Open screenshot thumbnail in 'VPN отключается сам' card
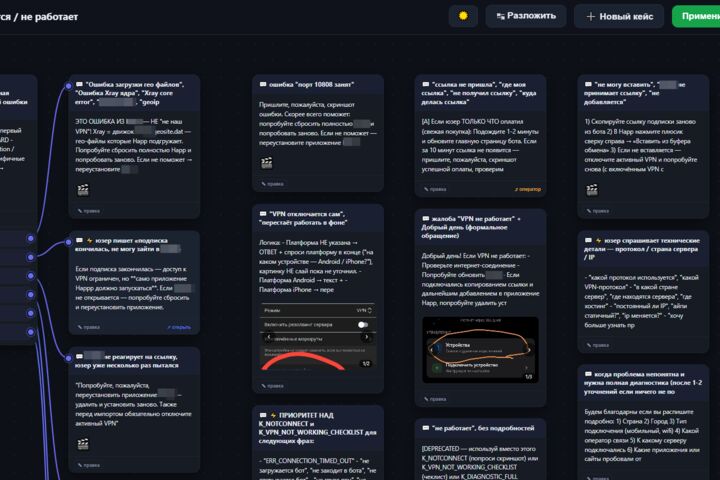 pos(318,337)
